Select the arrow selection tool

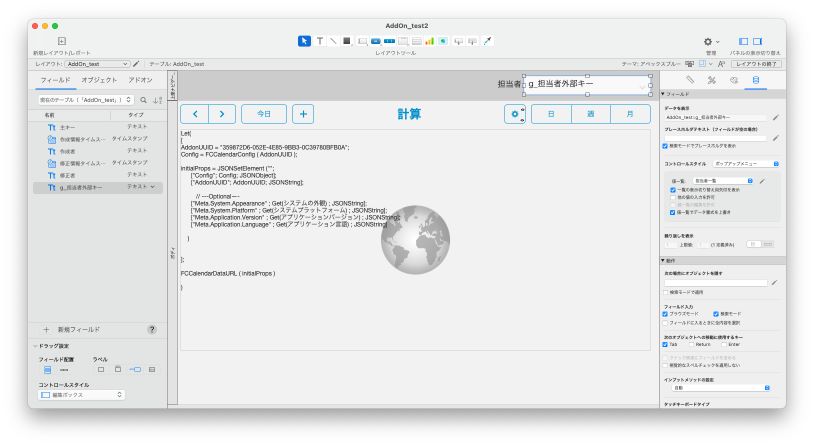304,41
